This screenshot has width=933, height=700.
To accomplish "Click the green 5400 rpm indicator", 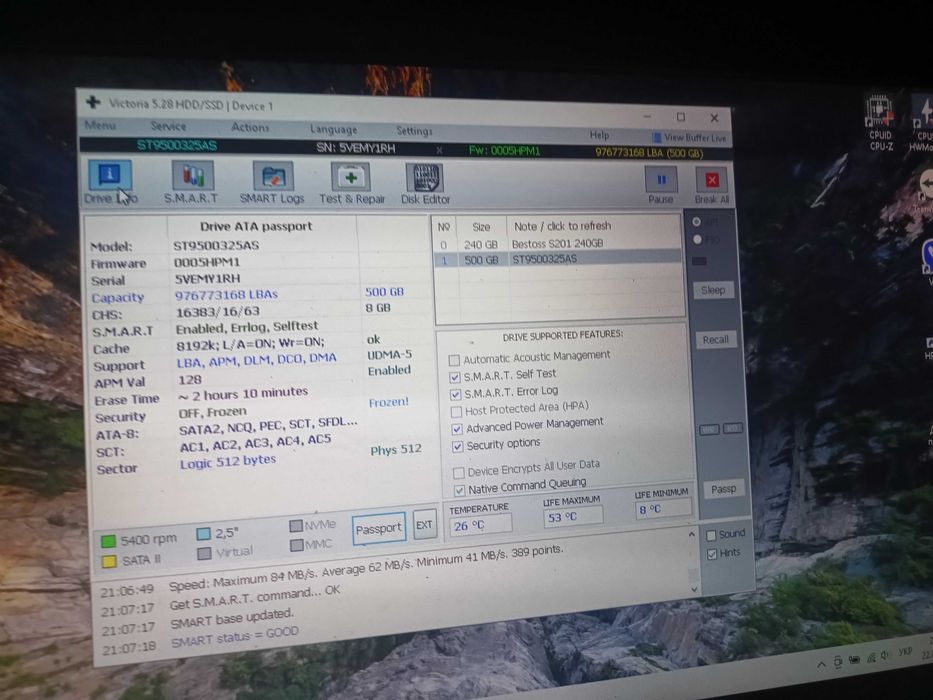I will [x=108, y=541].
